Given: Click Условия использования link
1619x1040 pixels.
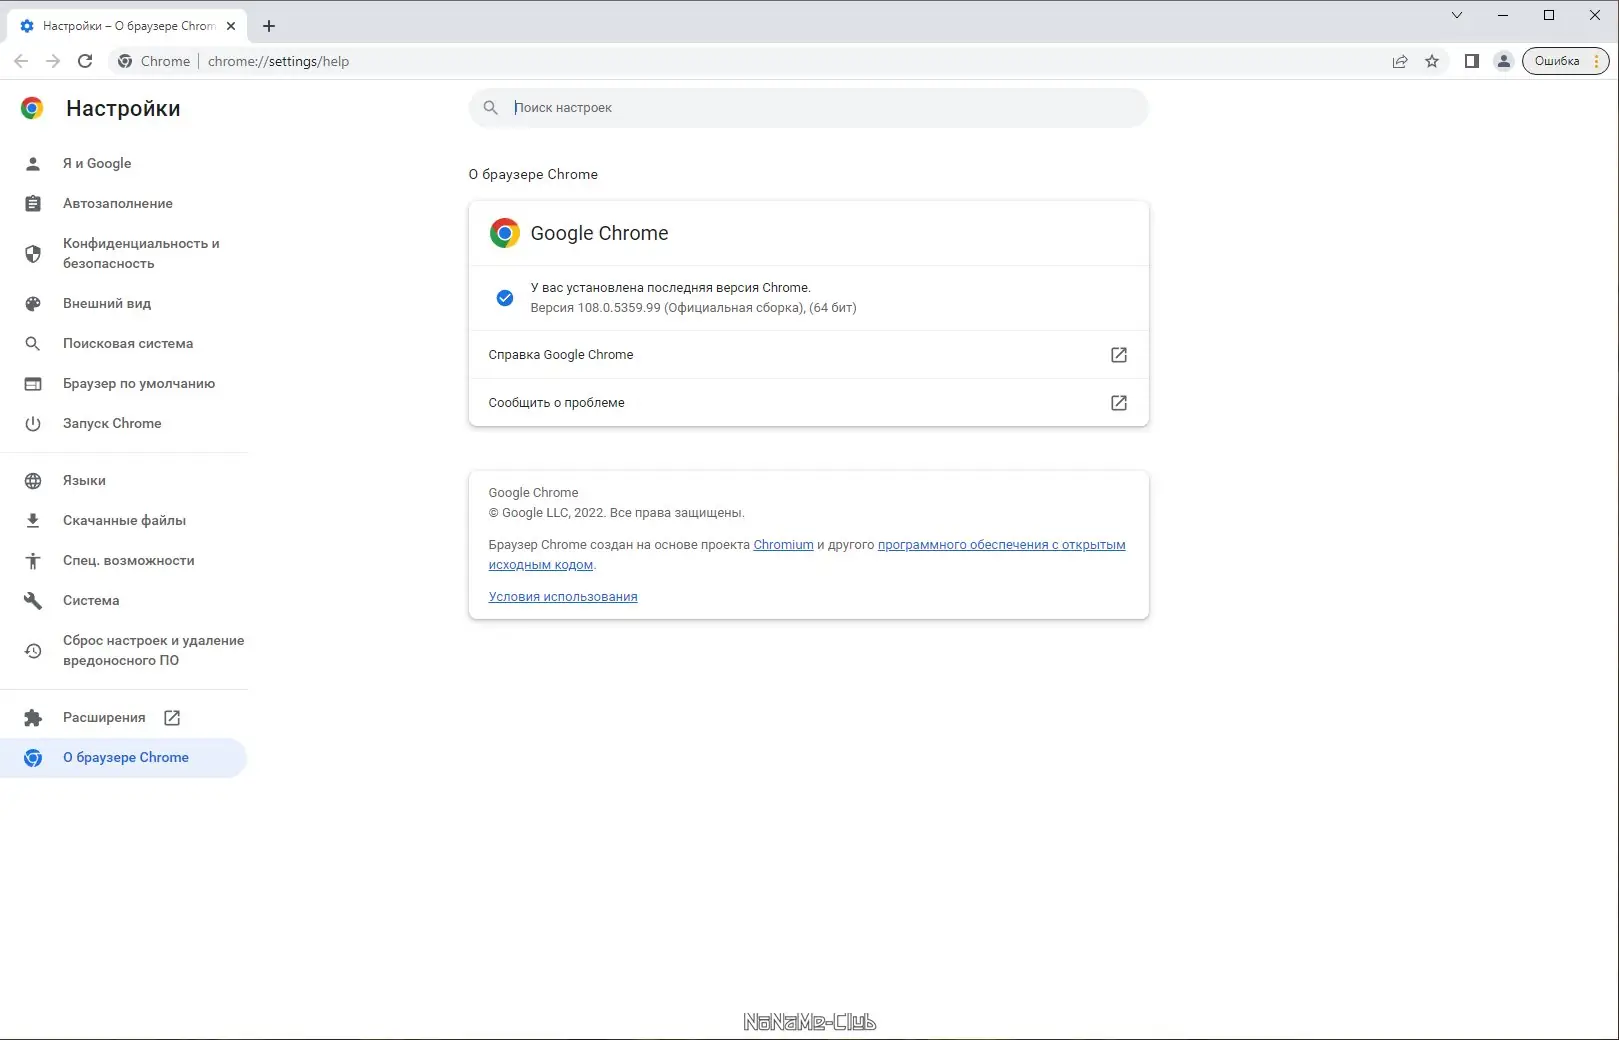Looking at the screenshot, I should coord(562,596).
